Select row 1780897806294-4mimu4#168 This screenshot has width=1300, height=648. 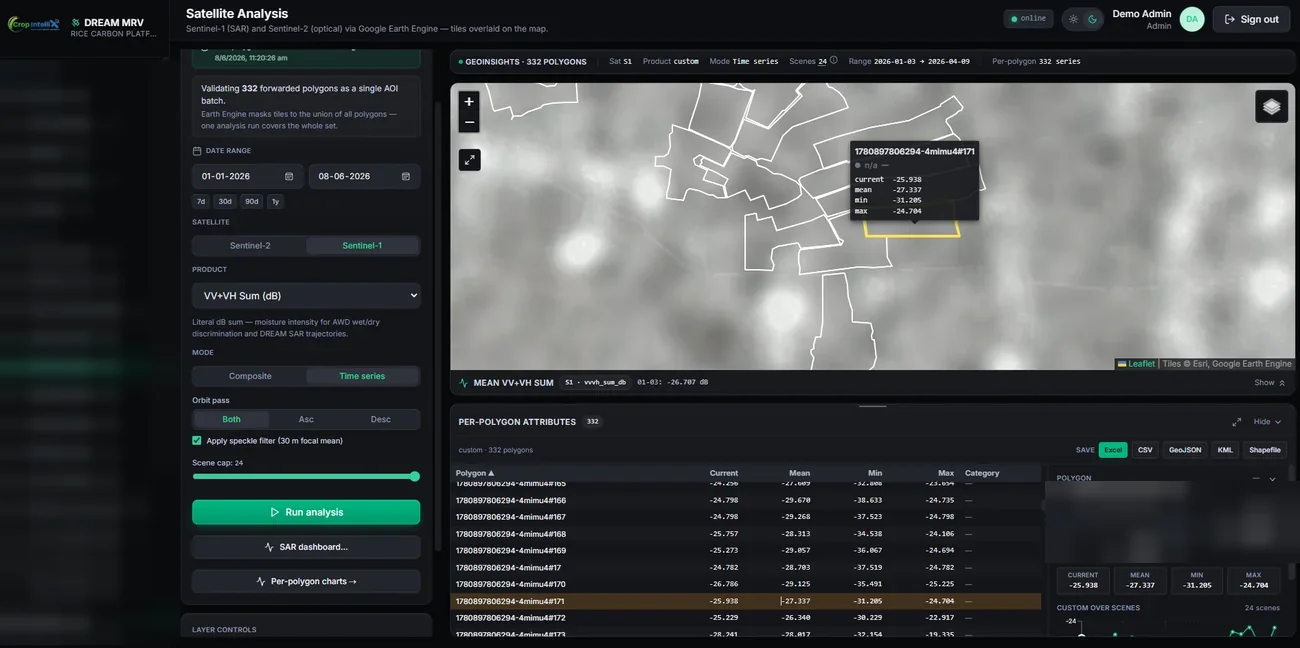[746, 534]
